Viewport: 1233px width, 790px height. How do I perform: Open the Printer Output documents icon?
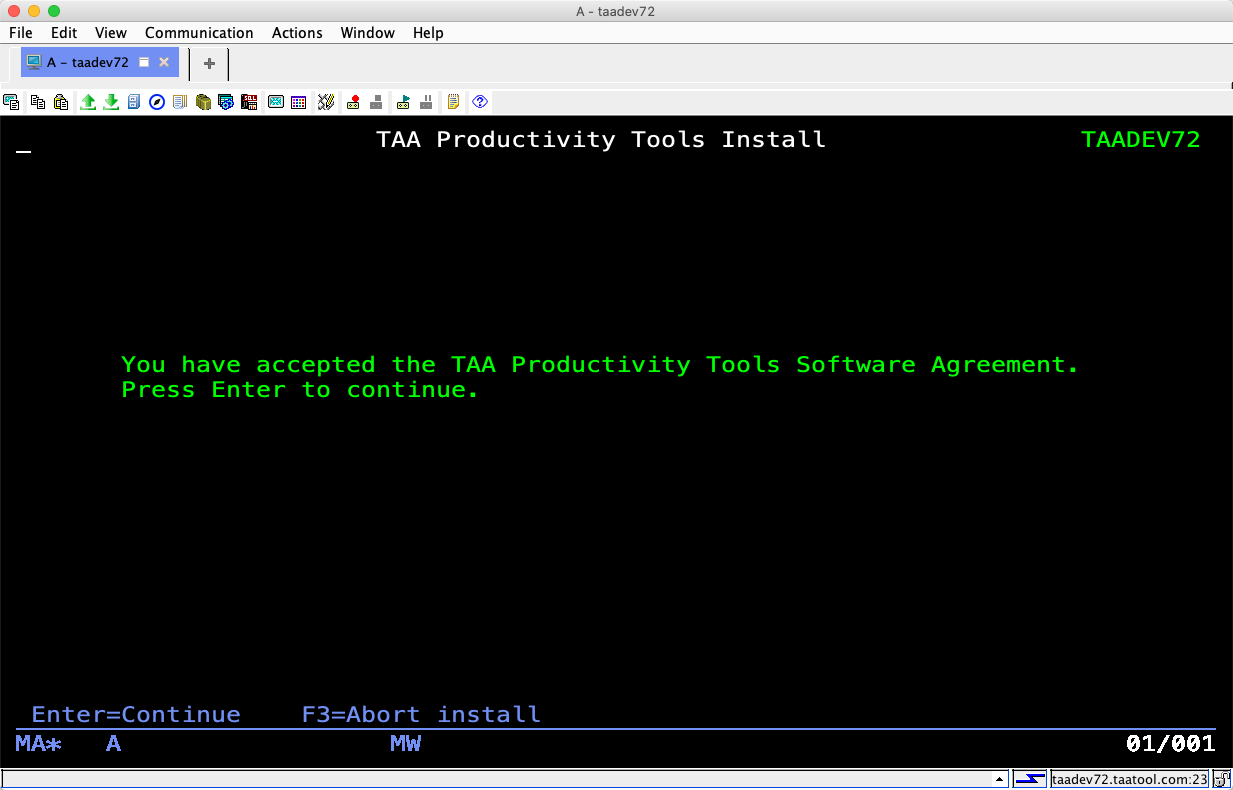pos(180,102)
